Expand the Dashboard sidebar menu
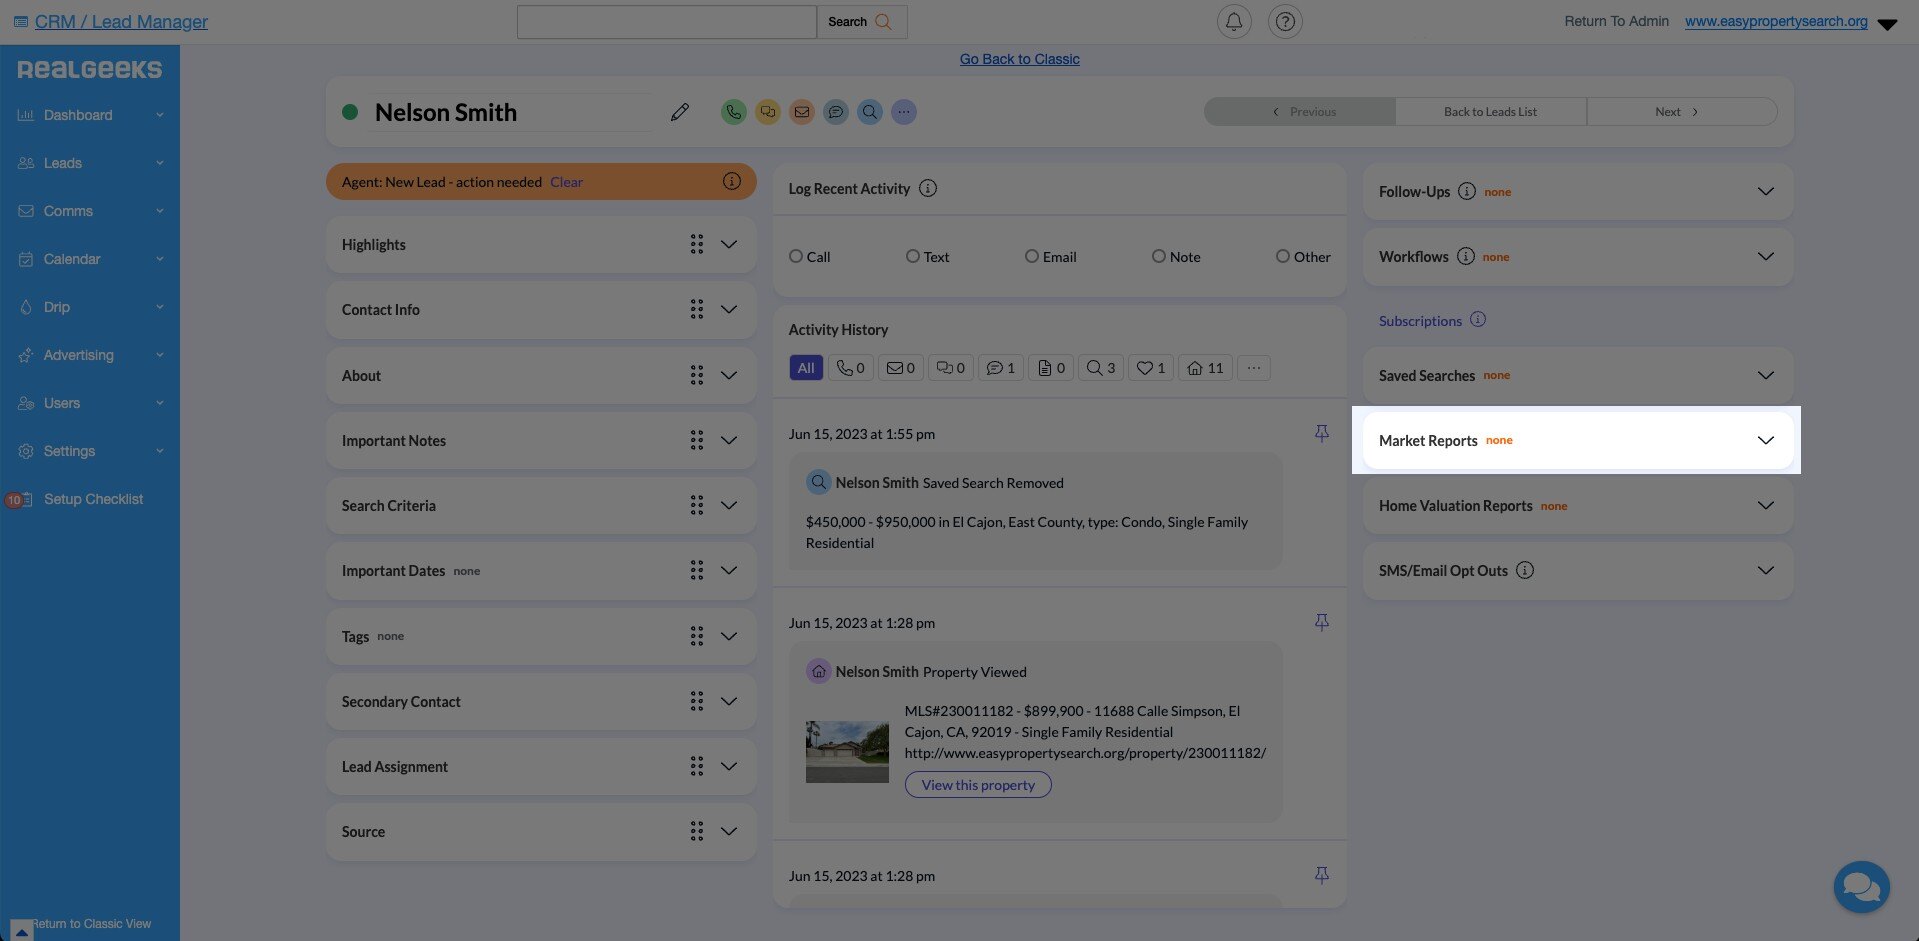 [x=90, y=115]
